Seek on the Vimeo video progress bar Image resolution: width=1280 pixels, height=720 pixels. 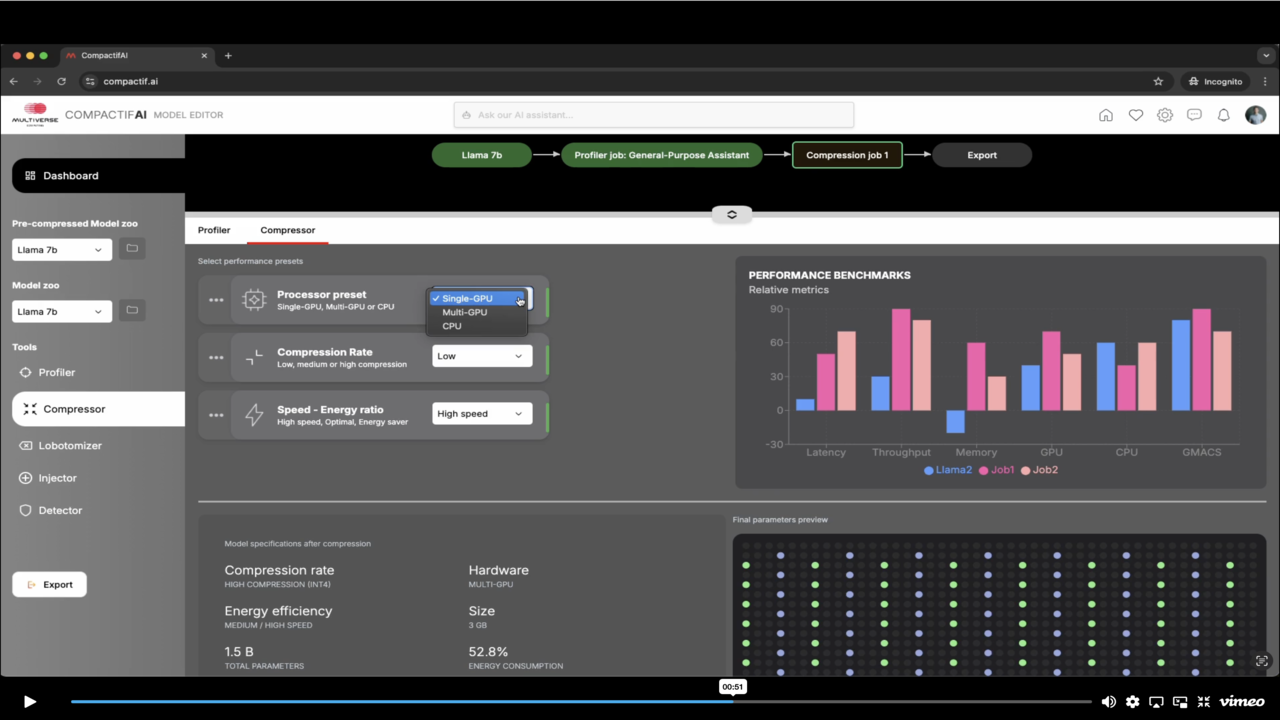581,702
